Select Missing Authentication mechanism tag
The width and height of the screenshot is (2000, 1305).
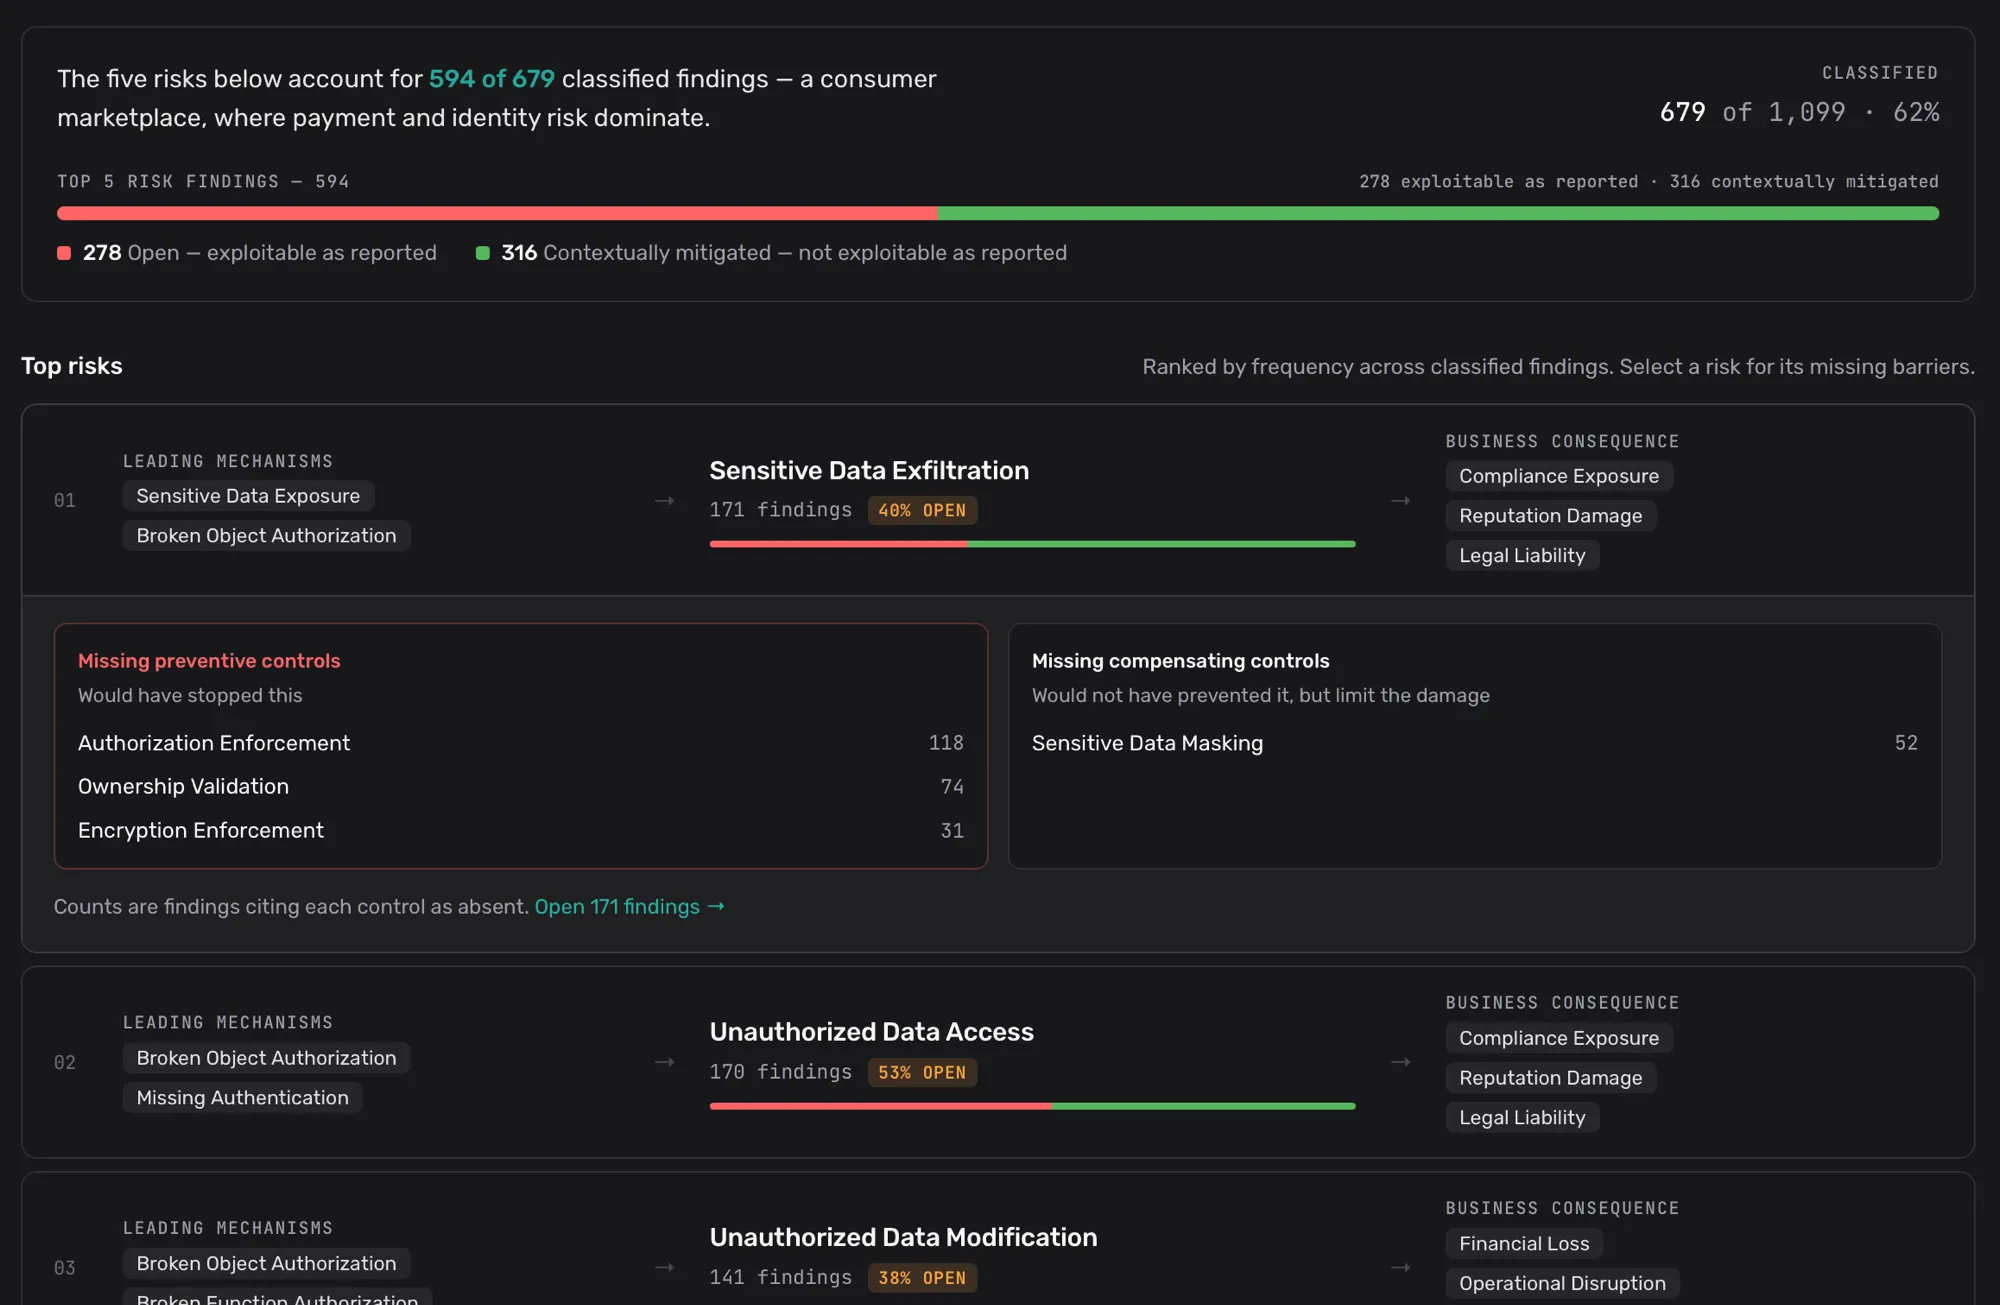pyautogui.click(x=242, y=1098)
